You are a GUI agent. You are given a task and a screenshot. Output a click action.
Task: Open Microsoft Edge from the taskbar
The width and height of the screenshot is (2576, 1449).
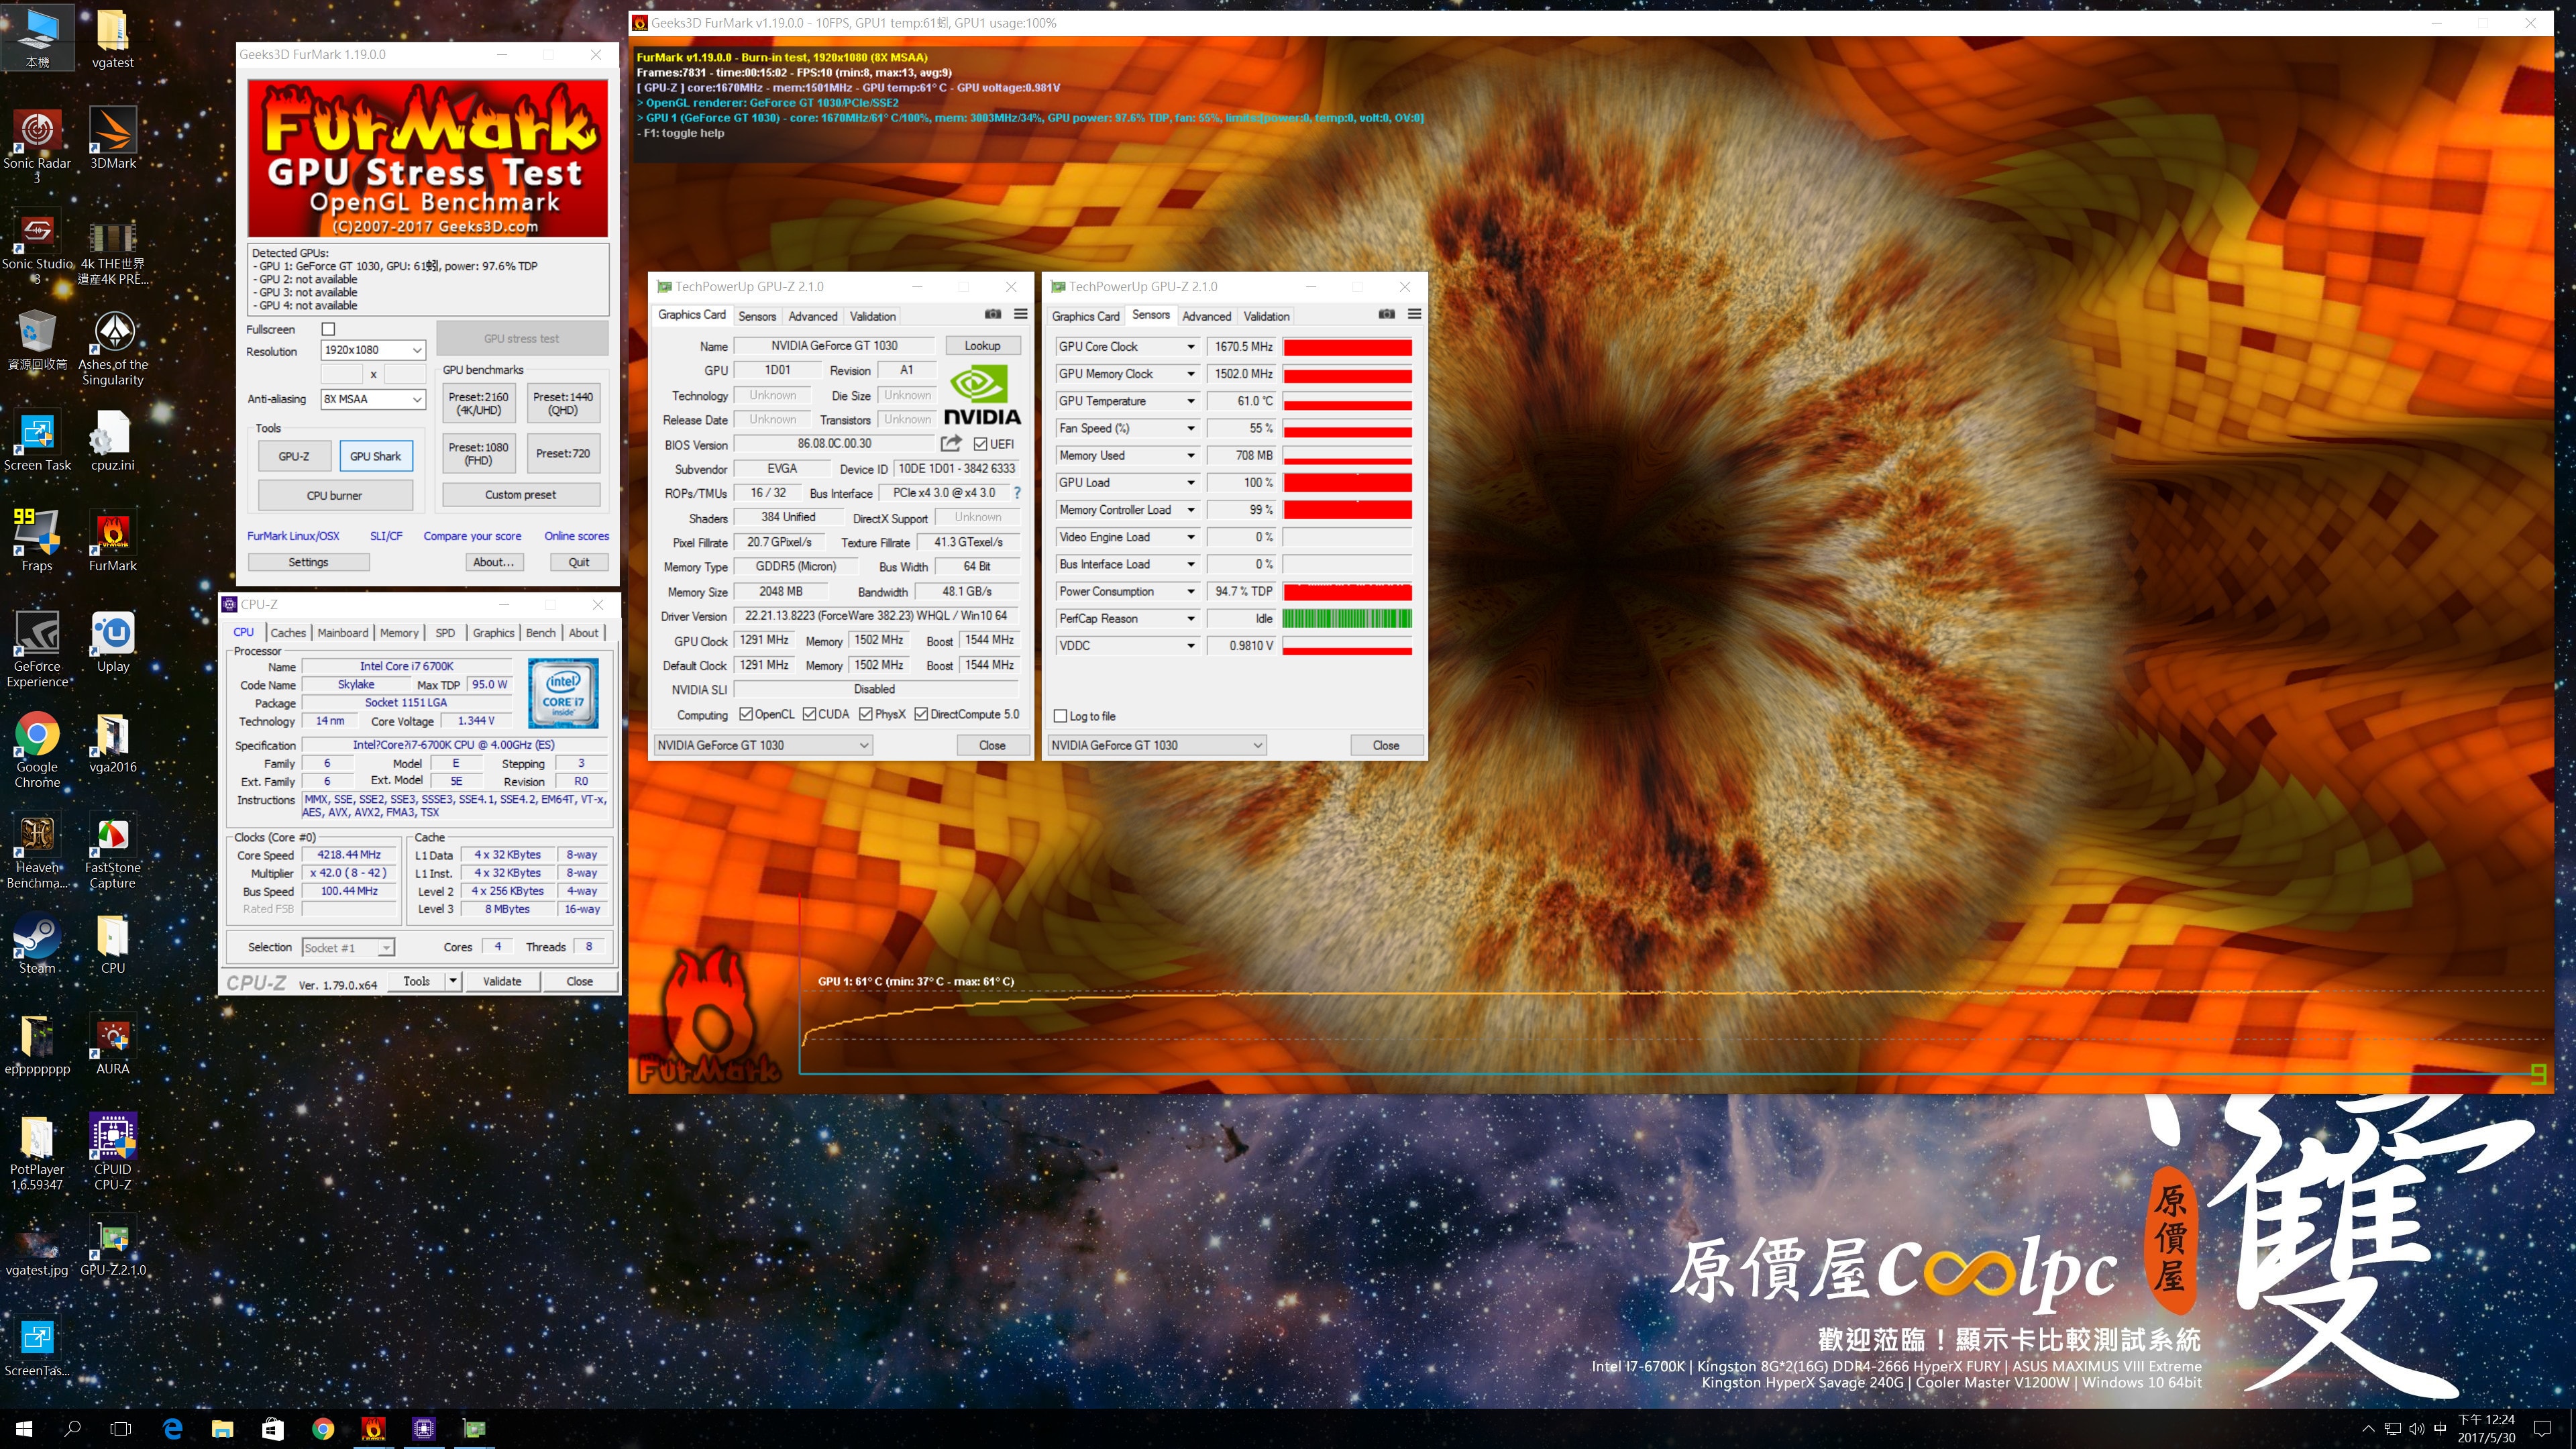point(172,1429)
